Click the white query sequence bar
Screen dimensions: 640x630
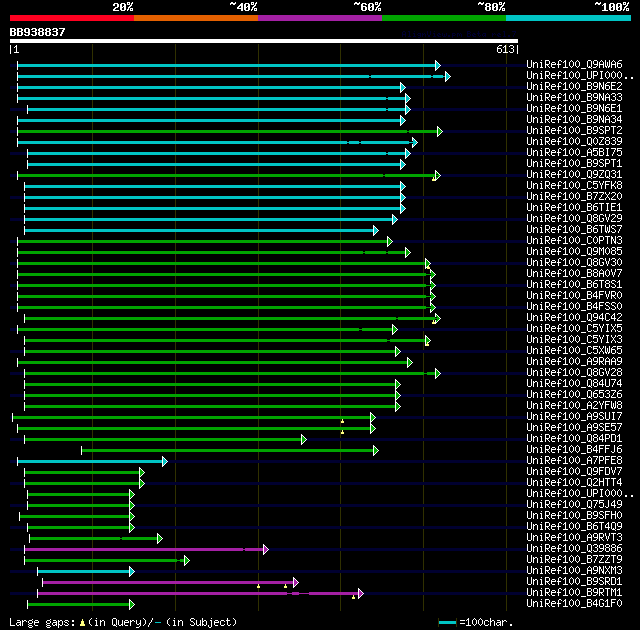[x=264, y=41]
